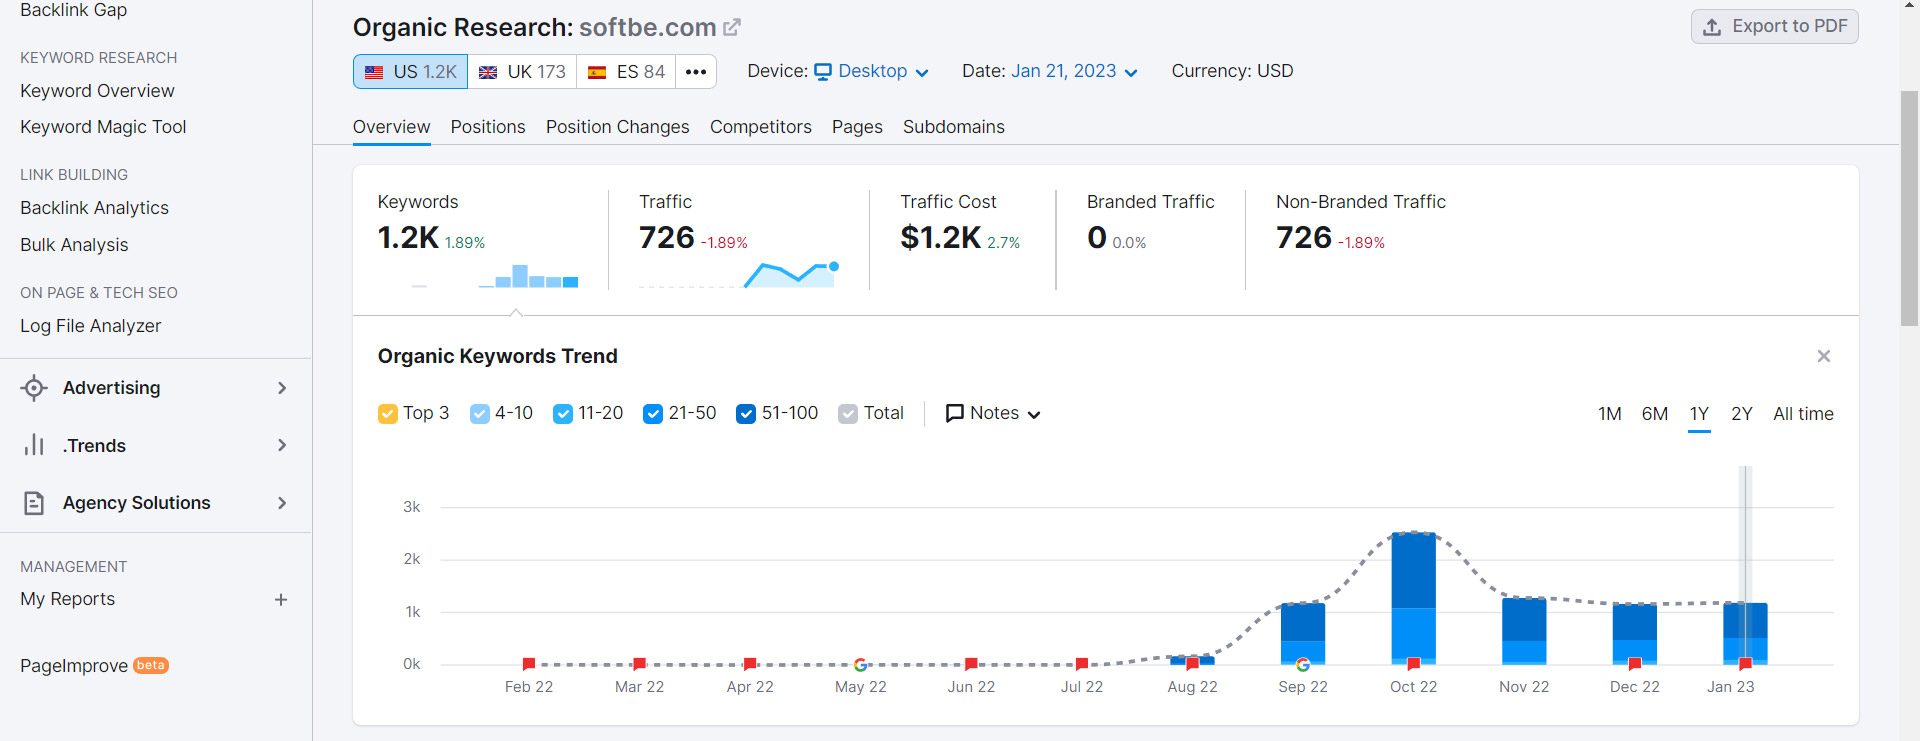Open My Reports in sidebar

click(67, 599)
